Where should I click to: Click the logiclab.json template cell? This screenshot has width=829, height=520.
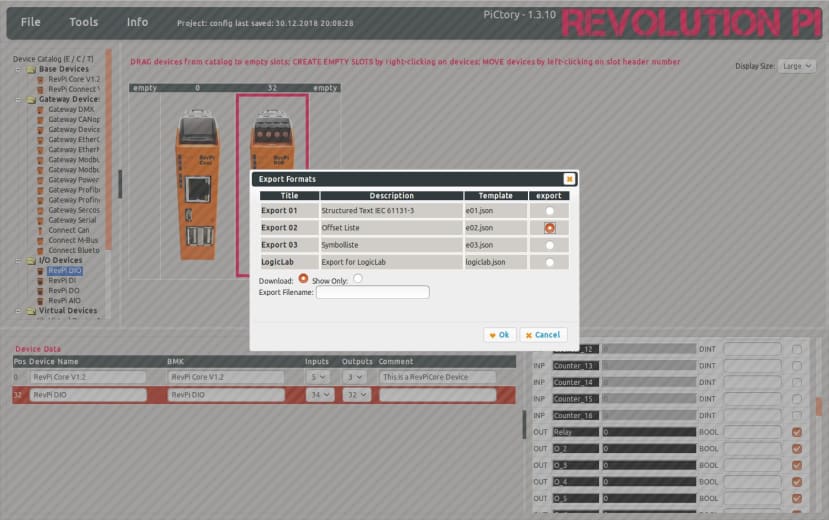[x=495, y=262]
